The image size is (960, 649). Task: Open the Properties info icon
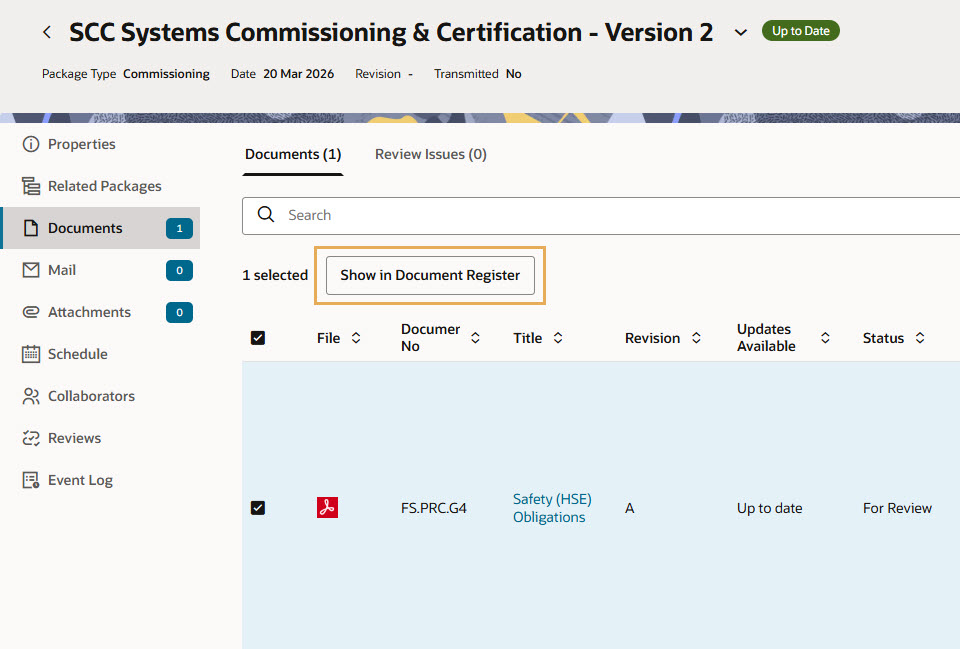coord(30,144)
